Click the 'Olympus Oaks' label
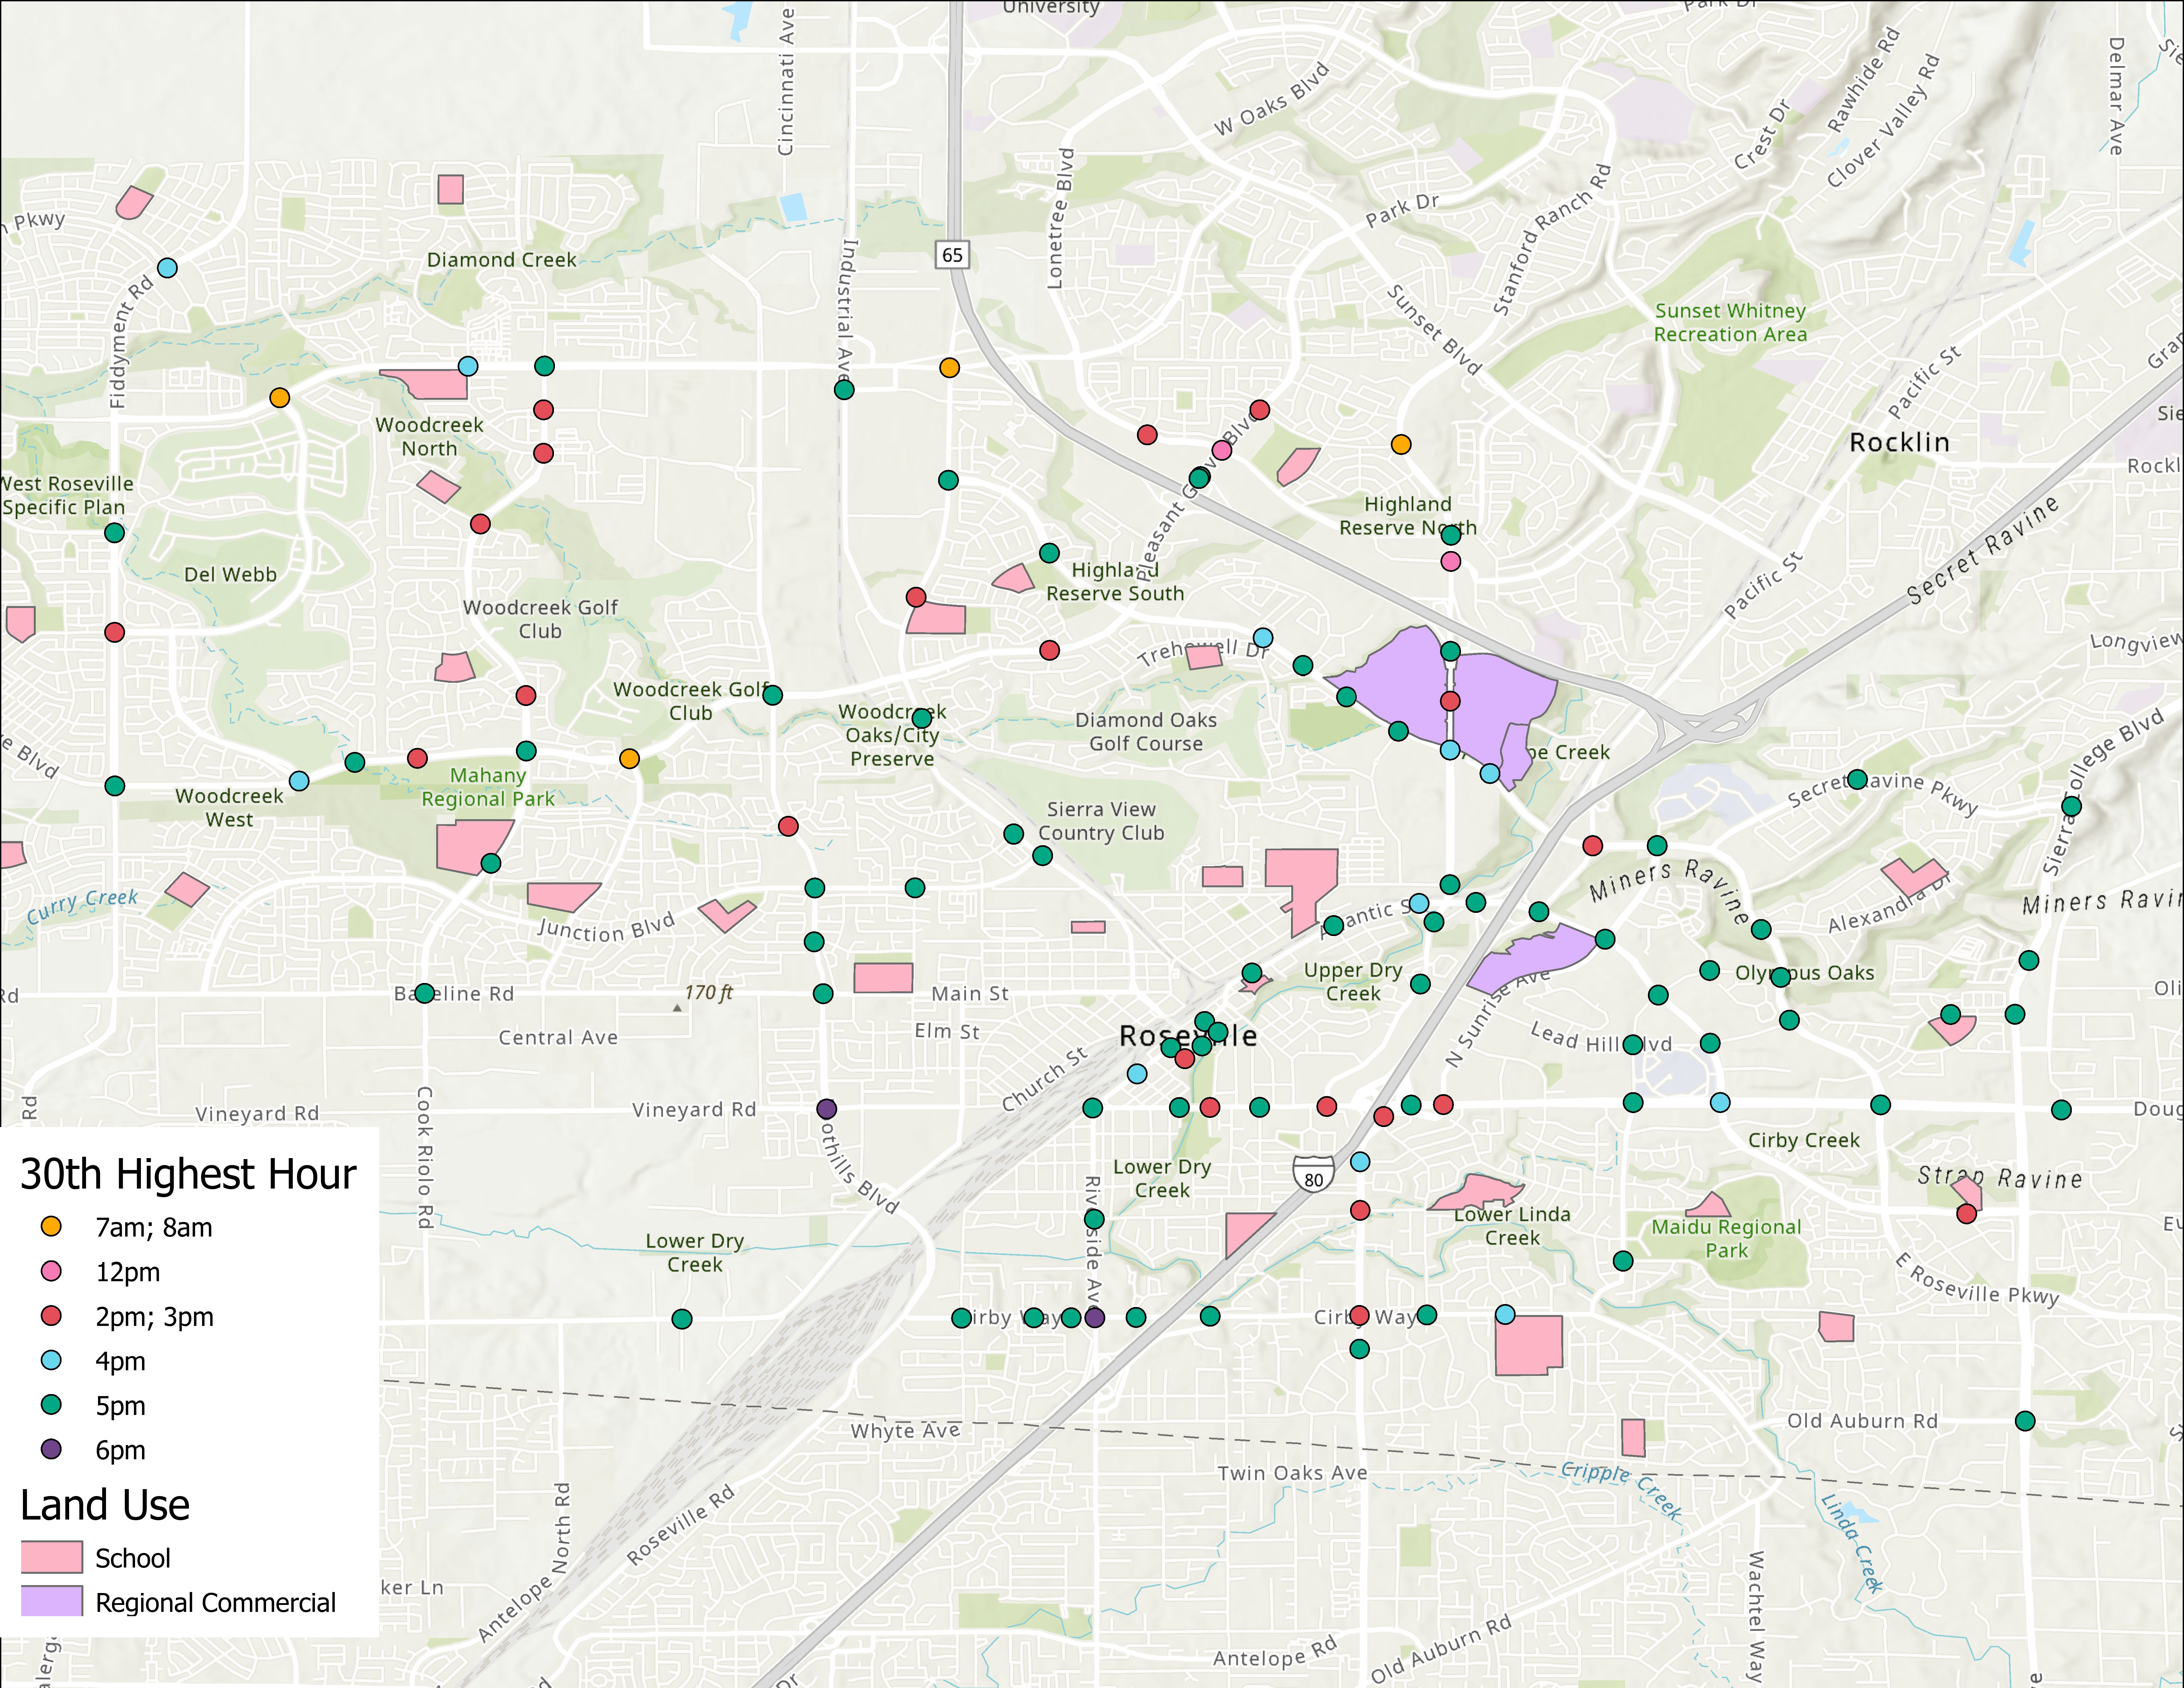 click(x=1805, y=973)
